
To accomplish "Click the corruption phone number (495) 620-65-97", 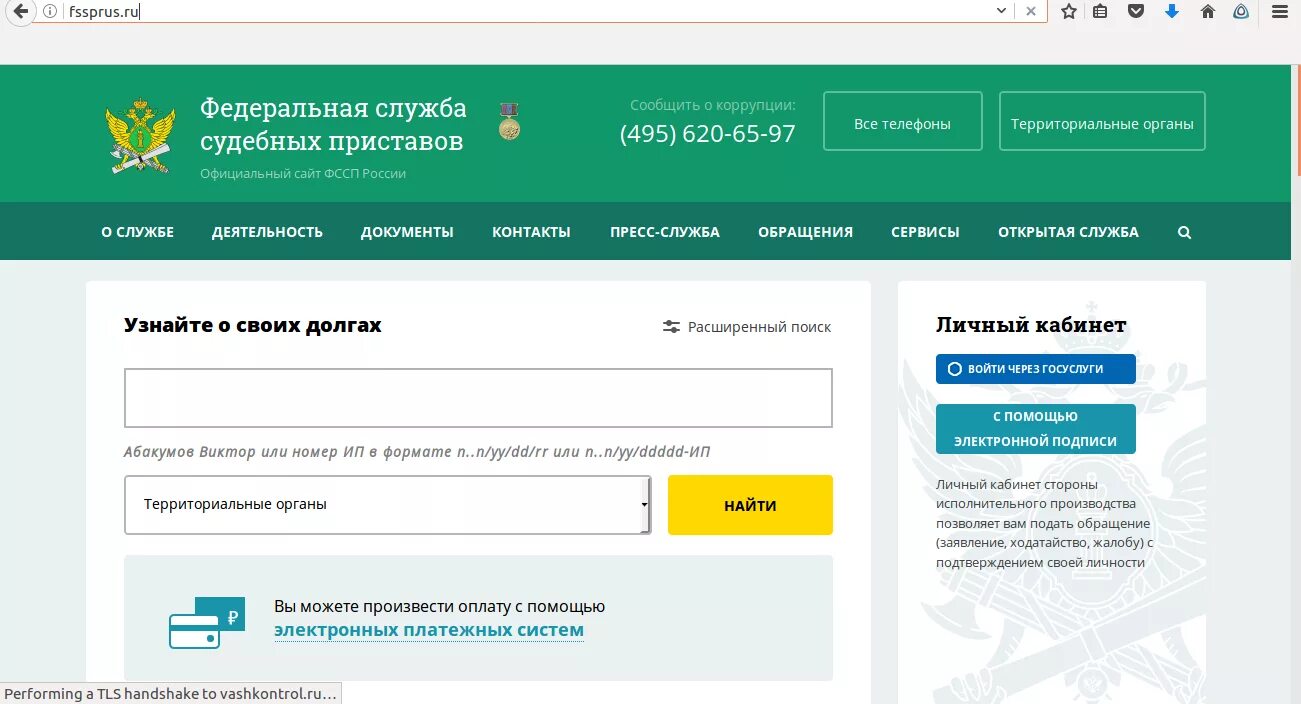I will pos(708,133).
